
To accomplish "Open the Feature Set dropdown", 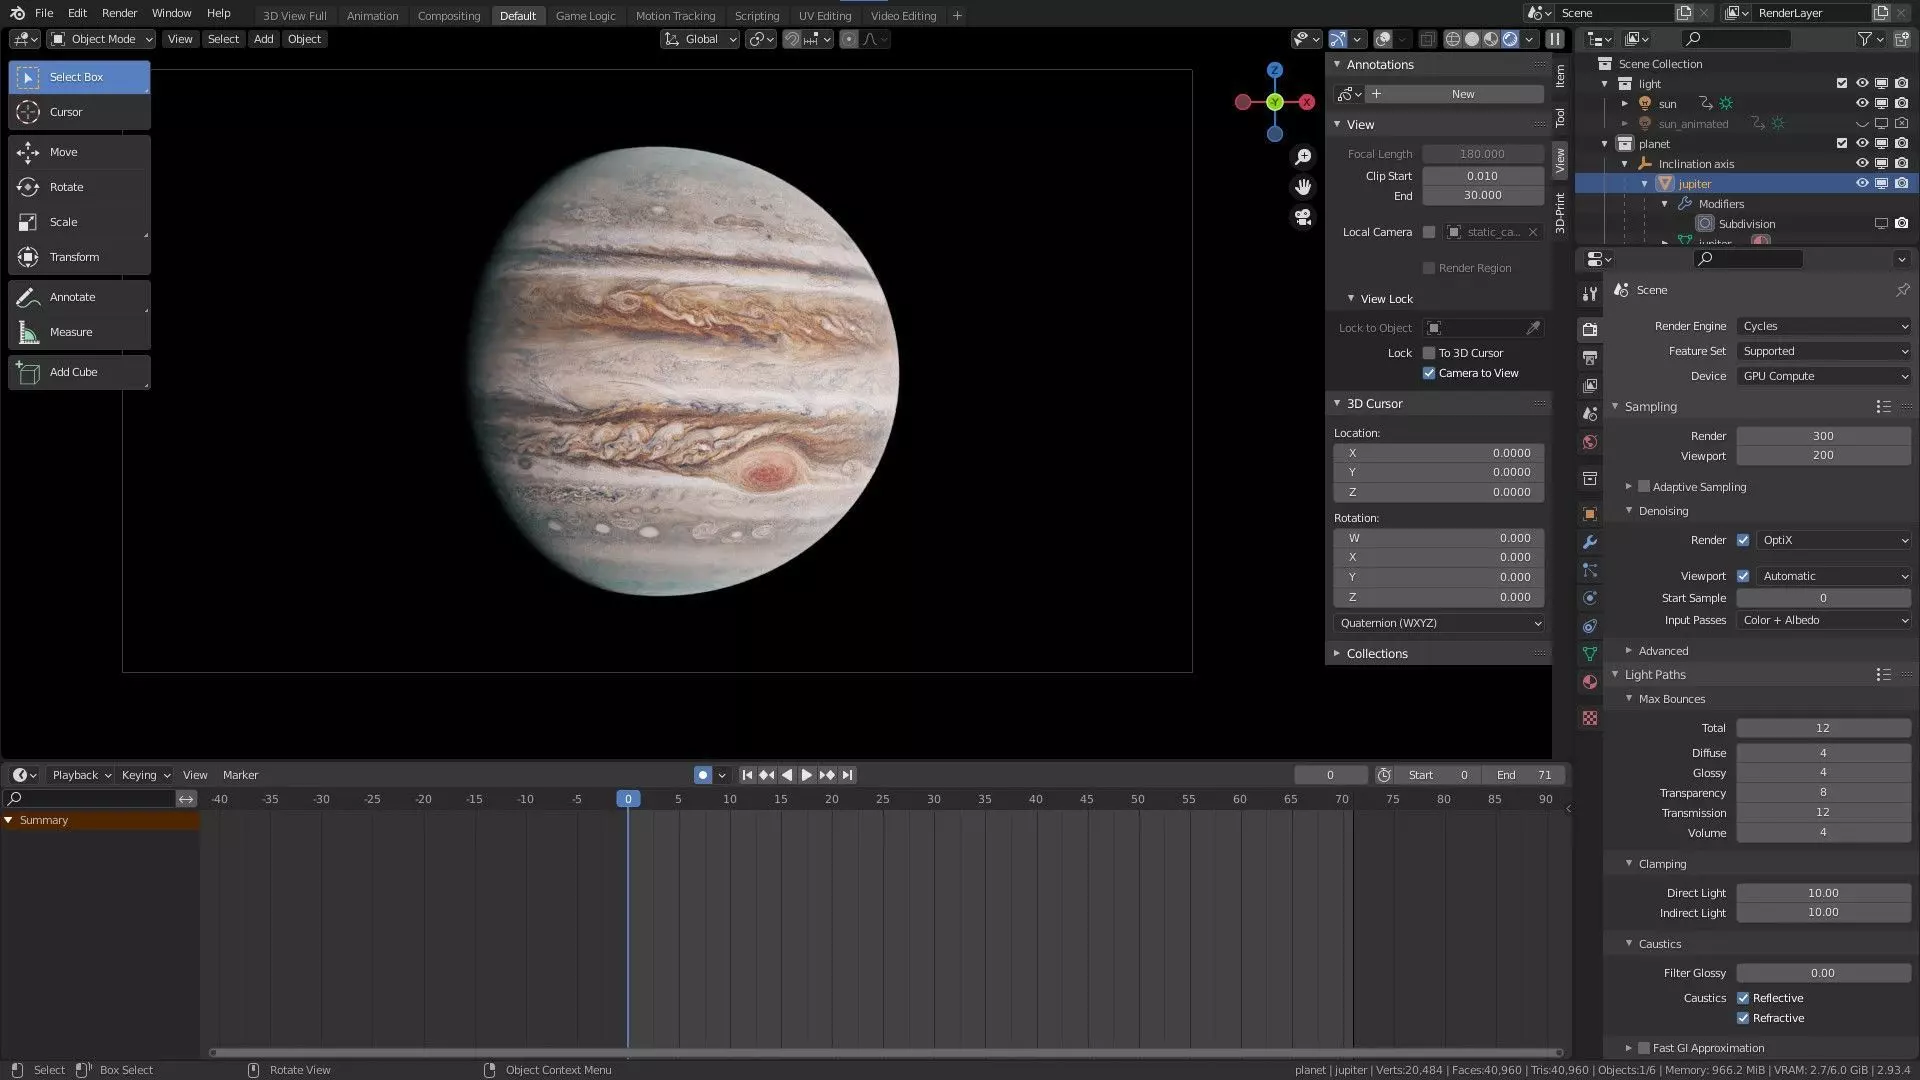I will pyautogui.click(x=1824, y=351).
